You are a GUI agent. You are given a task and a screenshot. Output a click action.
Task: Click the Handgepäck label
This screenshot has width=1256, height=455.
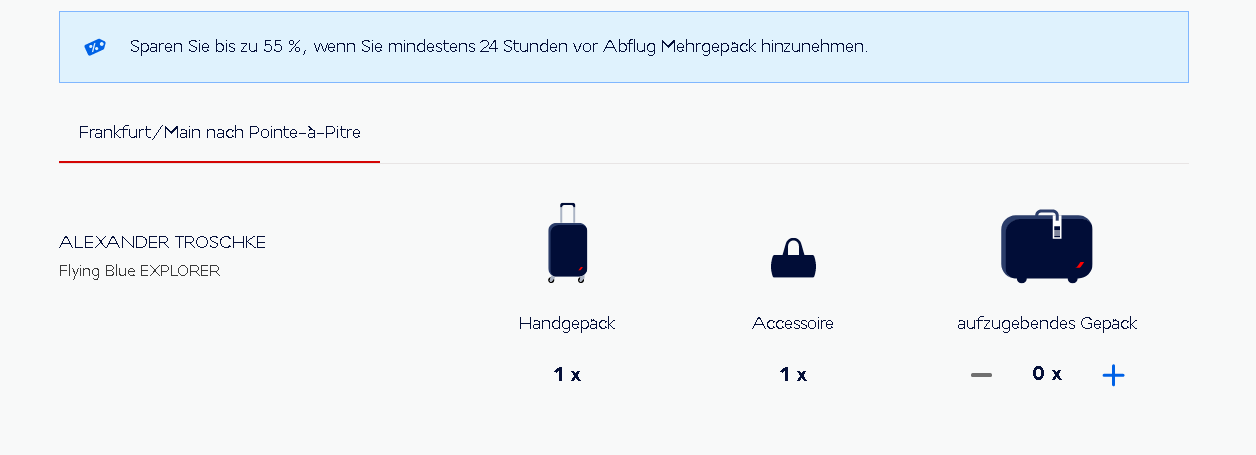(x=567, y=323)
